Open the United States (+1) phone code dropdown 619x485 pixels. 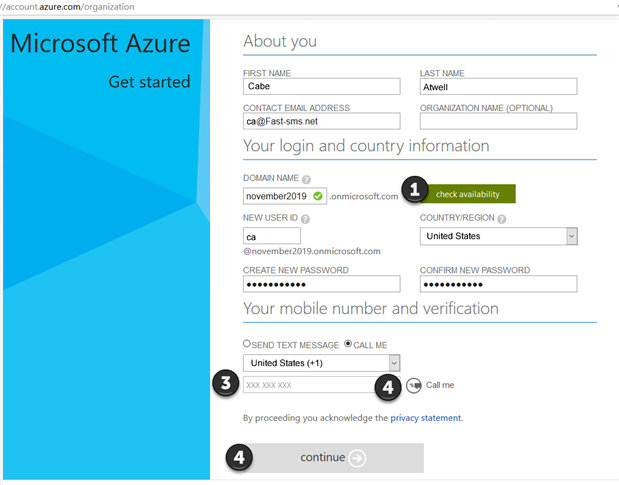tap(322, 363)
